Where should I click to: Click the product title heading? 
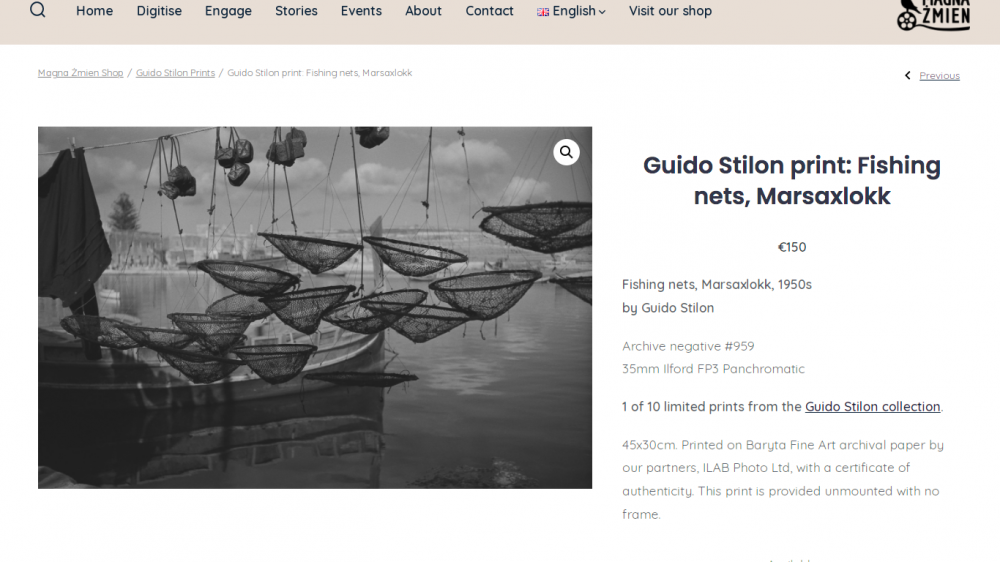pyautogui.click(x=791, y=181)
